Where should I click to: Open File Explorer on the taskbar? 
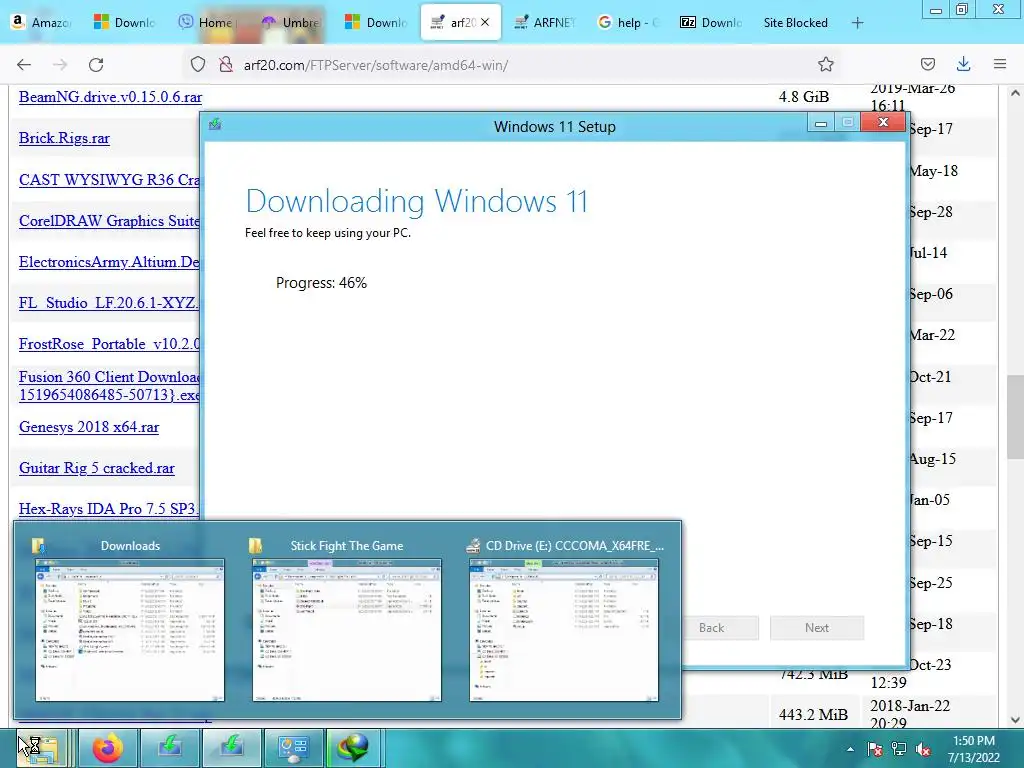point(44,748)
